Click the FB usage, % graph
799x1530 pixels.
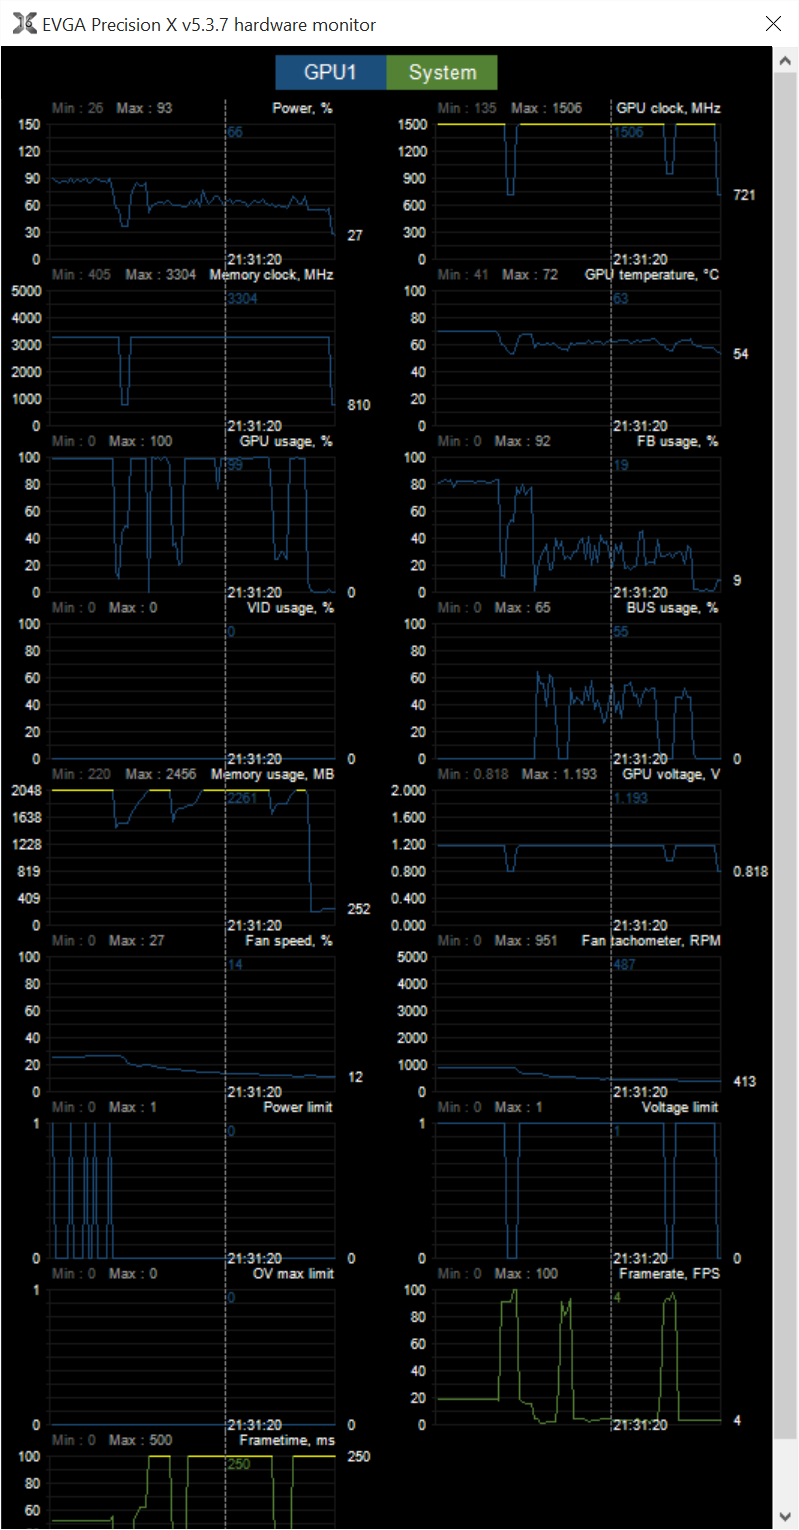(579, 524)
